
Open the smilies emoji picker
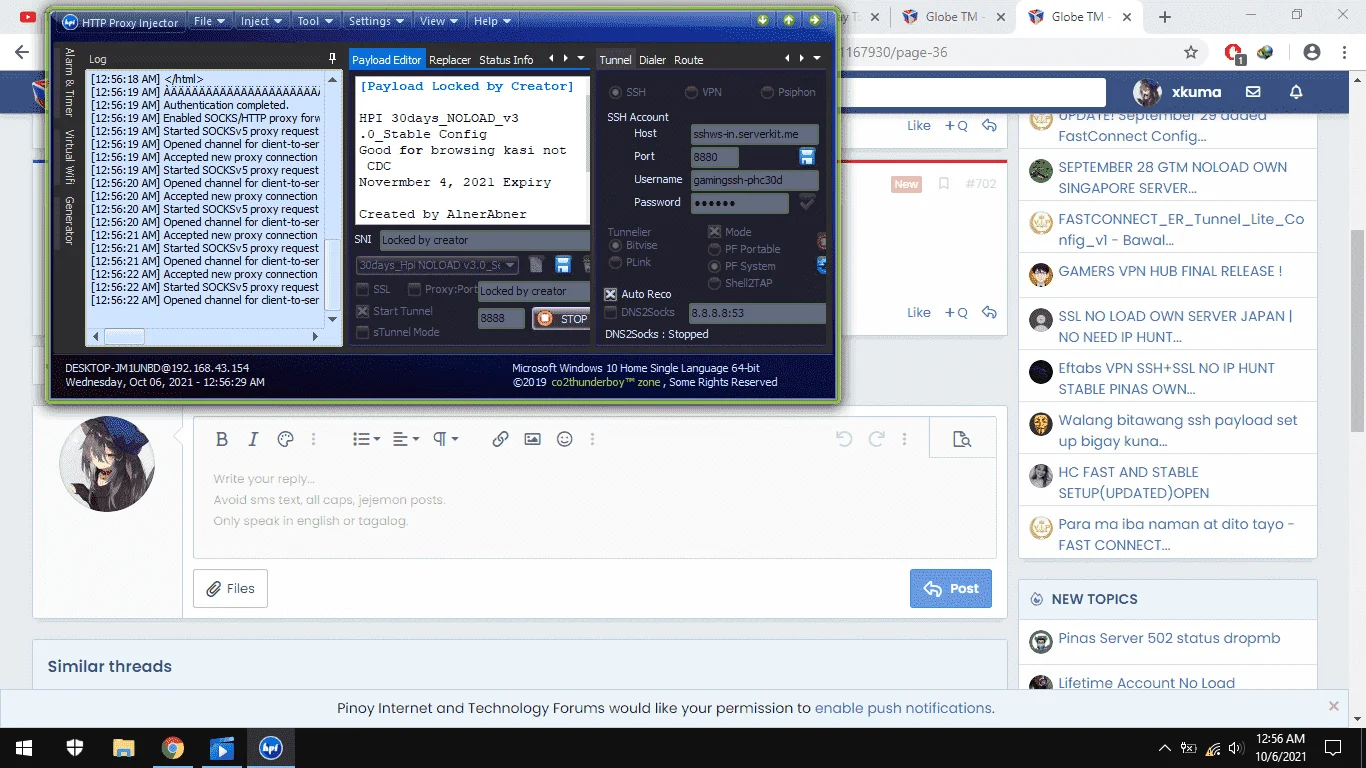point(565,439)
